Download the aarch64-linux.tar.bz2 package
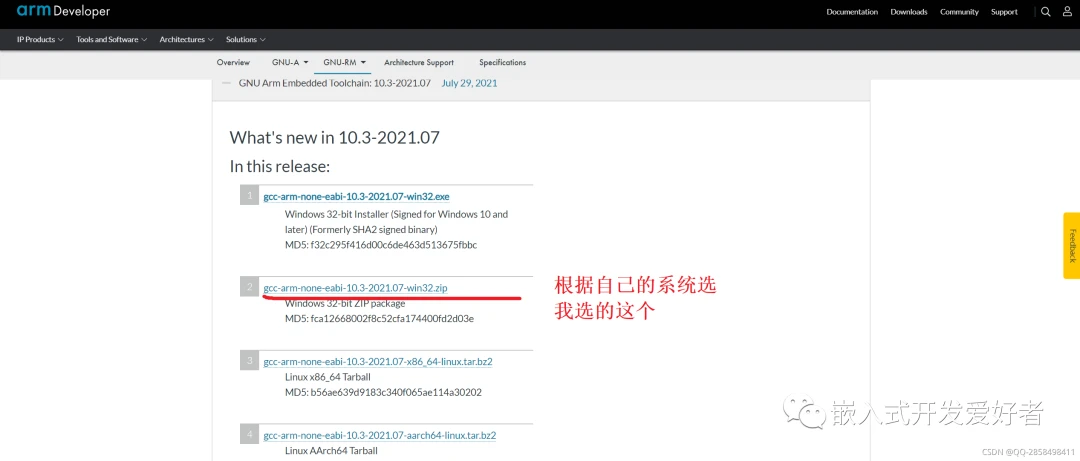 [x=380, y=436]
